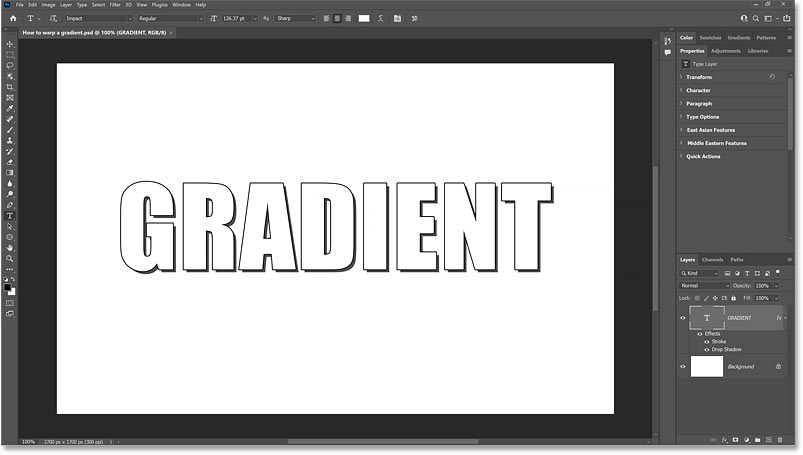Image resolution: width=803 pixels, height=455 pixels.
Task: Open the search icon at top right
Action: [755, 18]
